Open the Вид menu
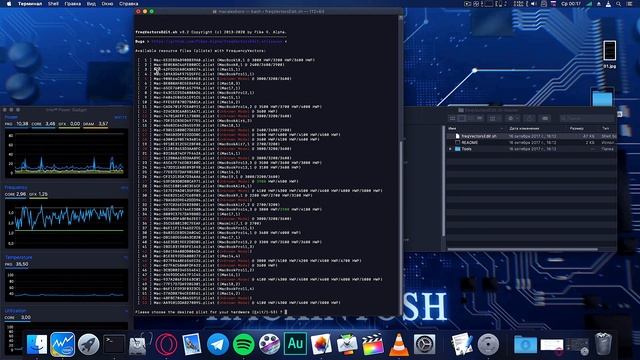 (x=91, y=4)
